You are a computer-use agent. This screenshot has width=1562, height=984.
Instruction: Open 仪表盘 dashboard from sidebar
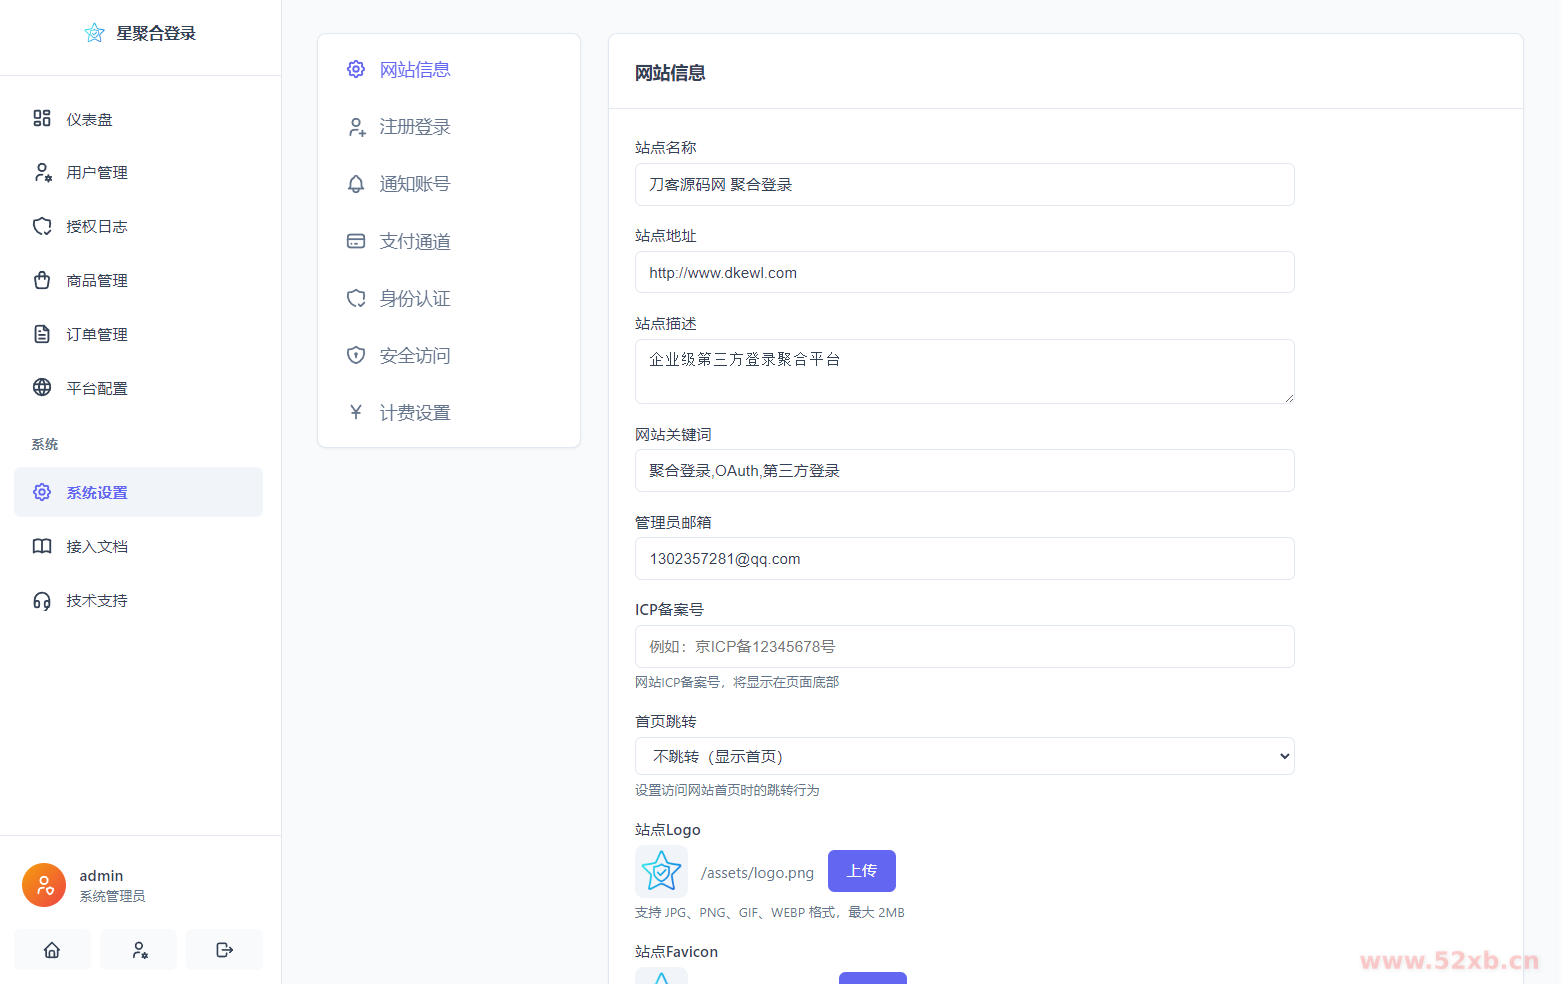89,119
